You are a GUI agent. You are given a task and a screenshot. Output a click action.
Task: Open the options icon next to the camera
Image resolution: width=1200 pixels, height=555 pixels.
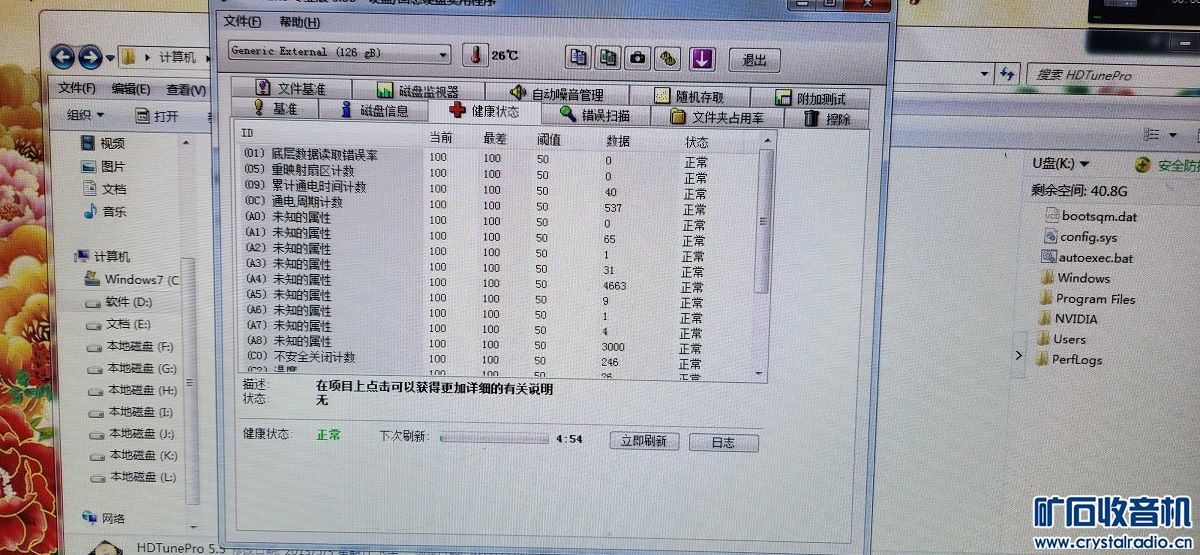coord(667,58)
